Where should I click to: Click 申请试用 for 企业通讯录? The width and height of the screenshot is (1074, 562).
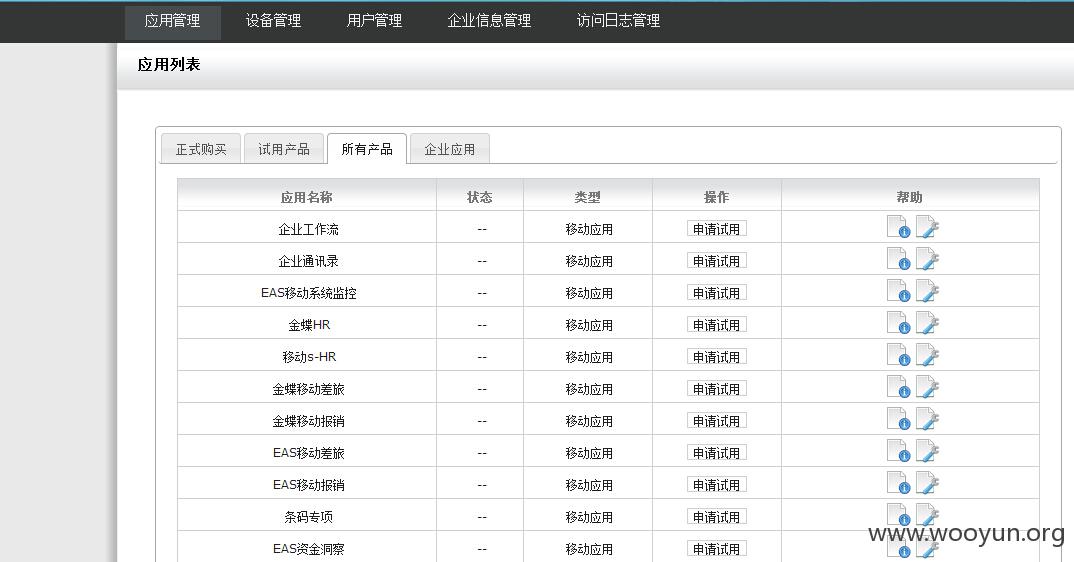(716, 261)
